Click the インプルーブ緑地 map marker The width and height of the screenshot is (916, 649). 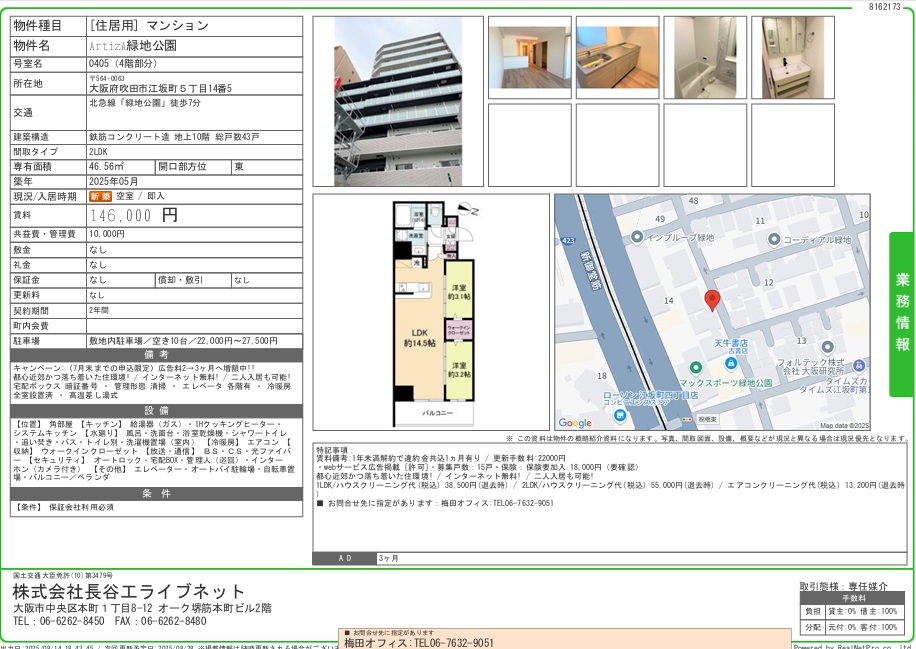pyautogui.click(x=637, y=238)
